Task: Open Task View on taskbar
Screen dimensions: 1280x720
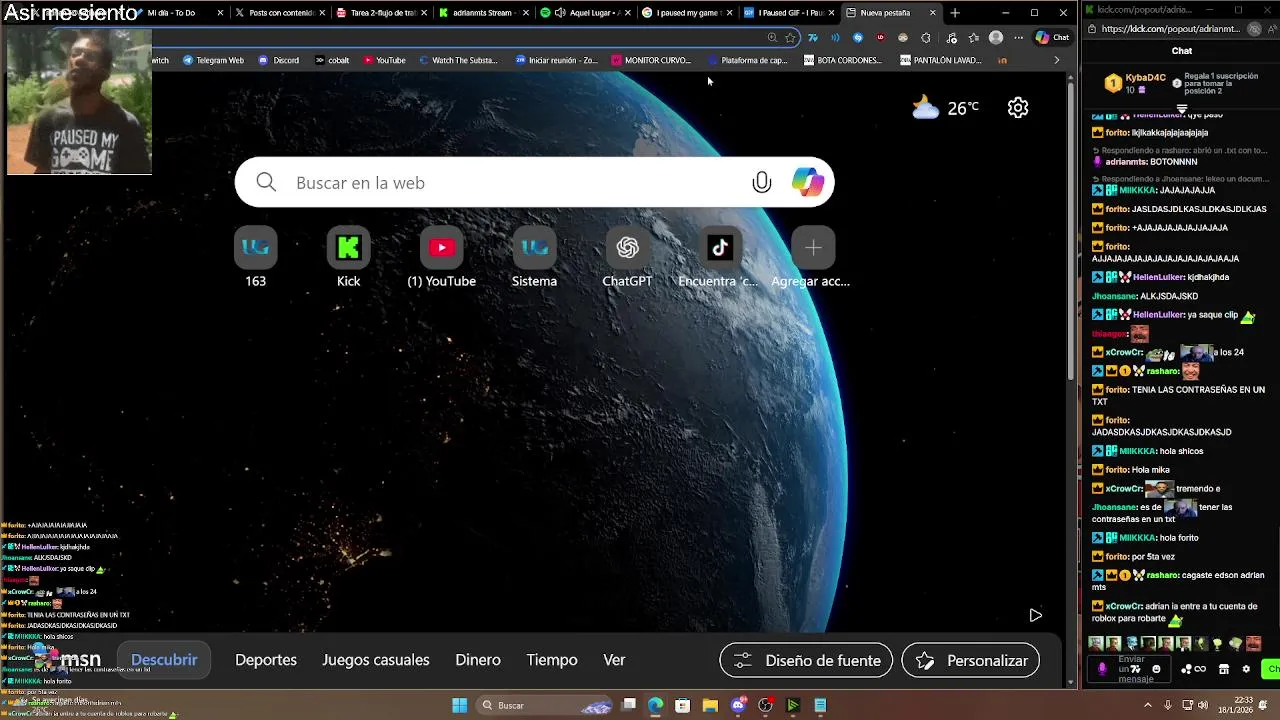Action: [x=629, y=705]
